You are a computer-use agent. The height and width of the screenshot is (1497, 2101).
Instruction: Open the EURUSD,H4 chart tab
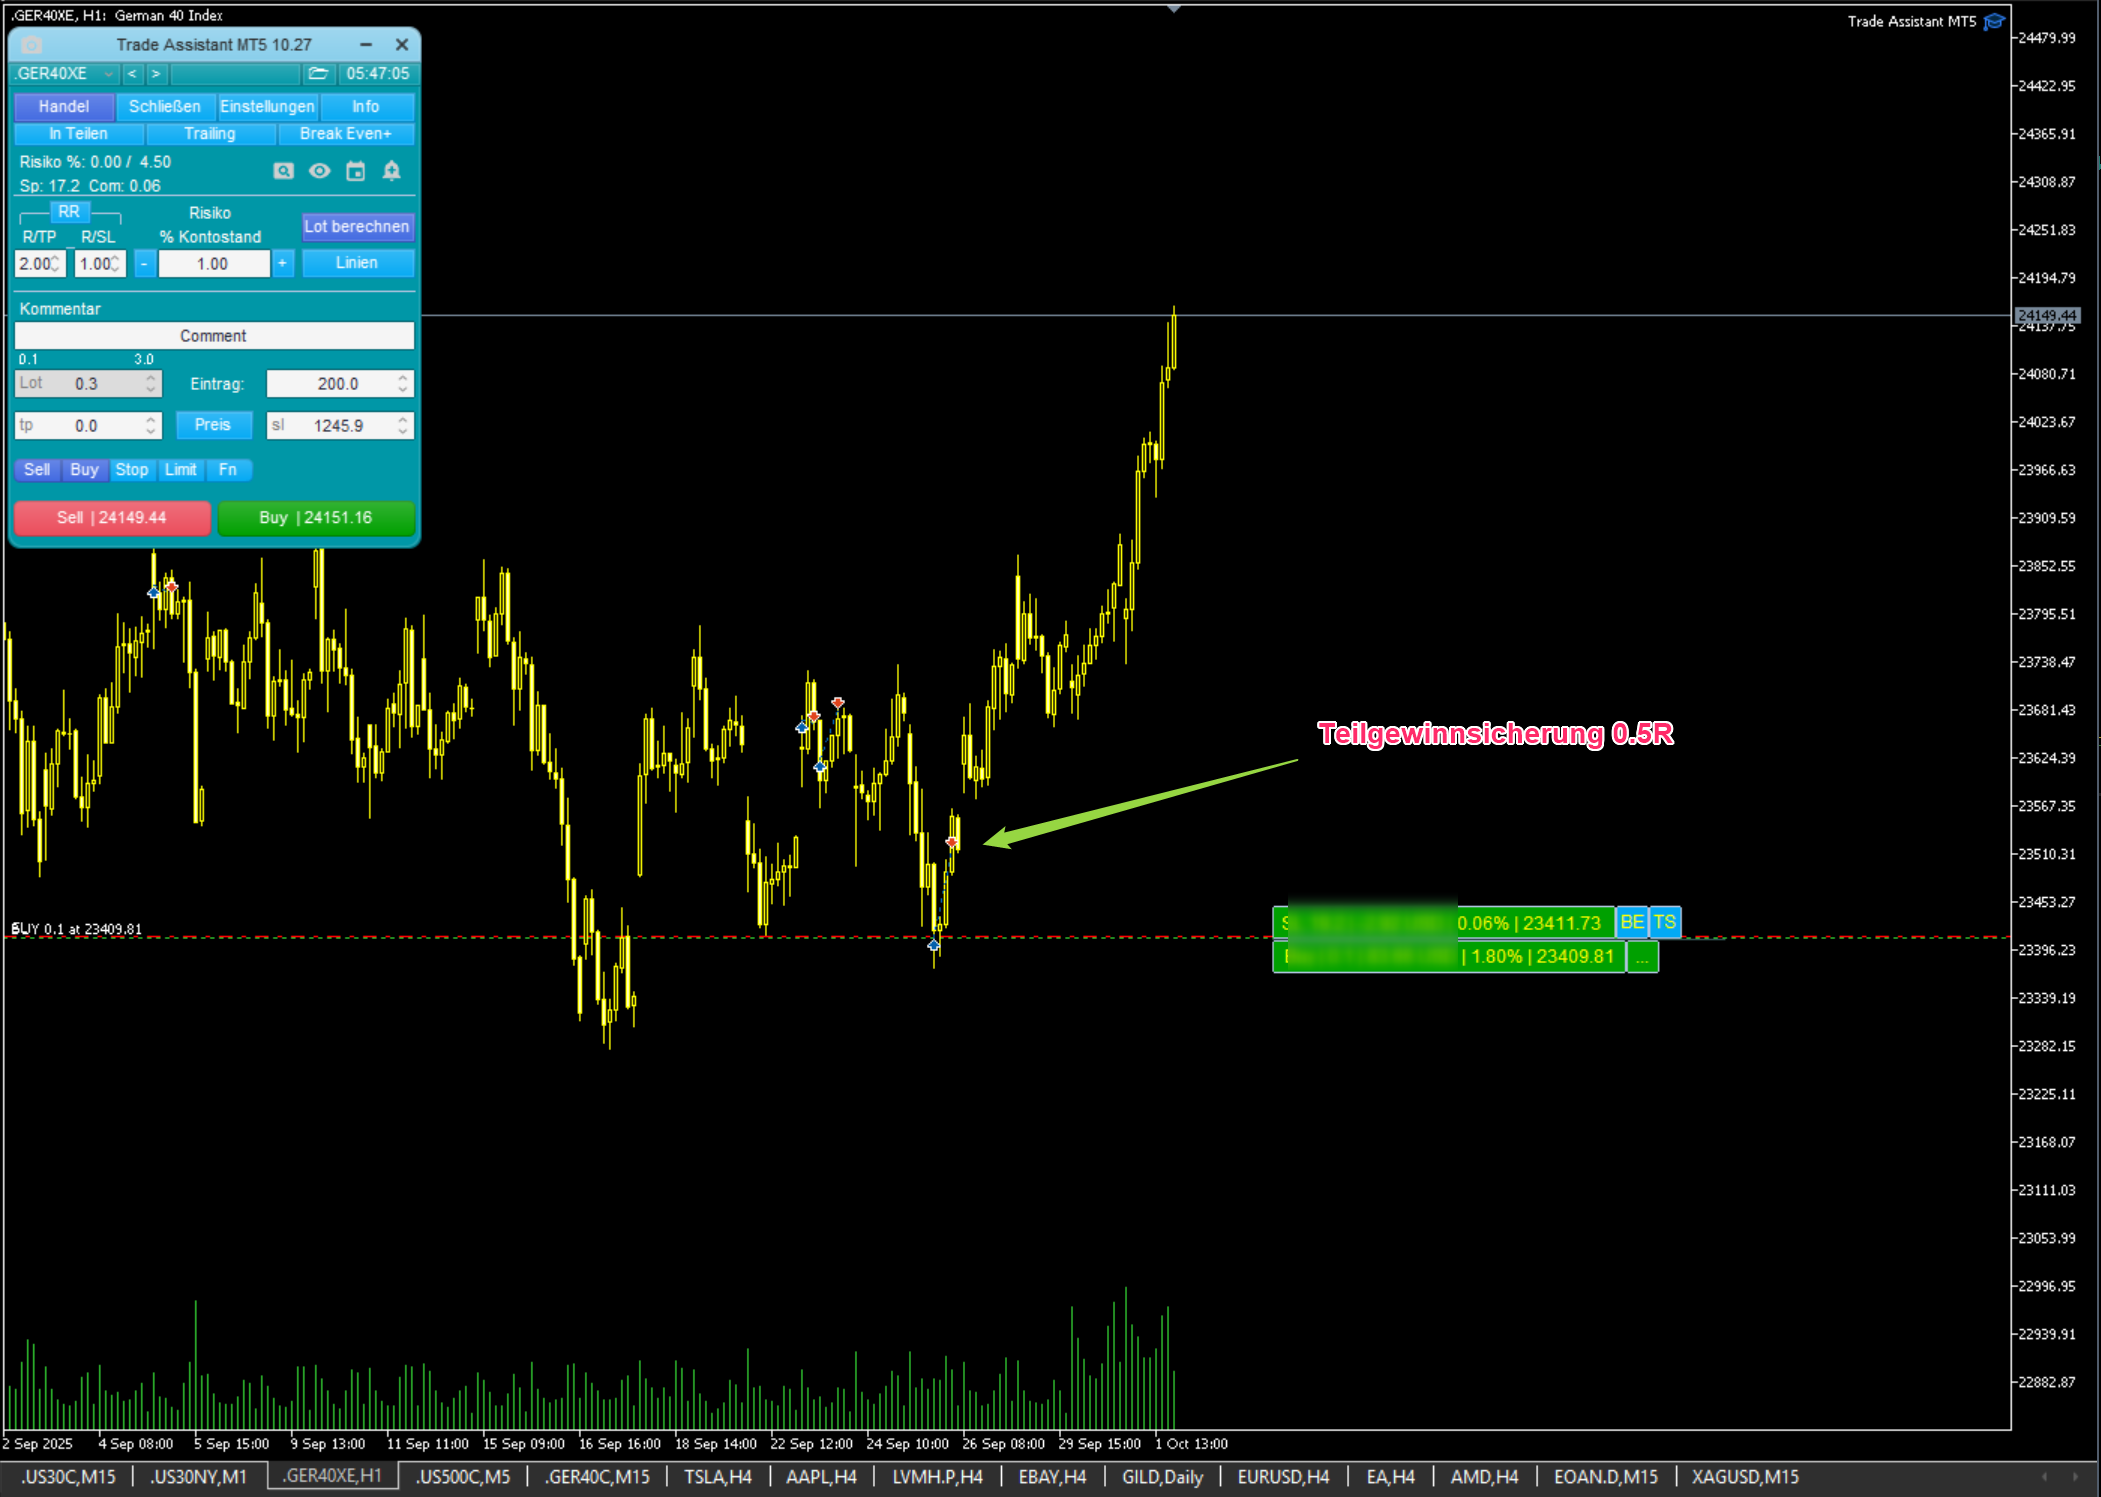coord(1283,1476)
